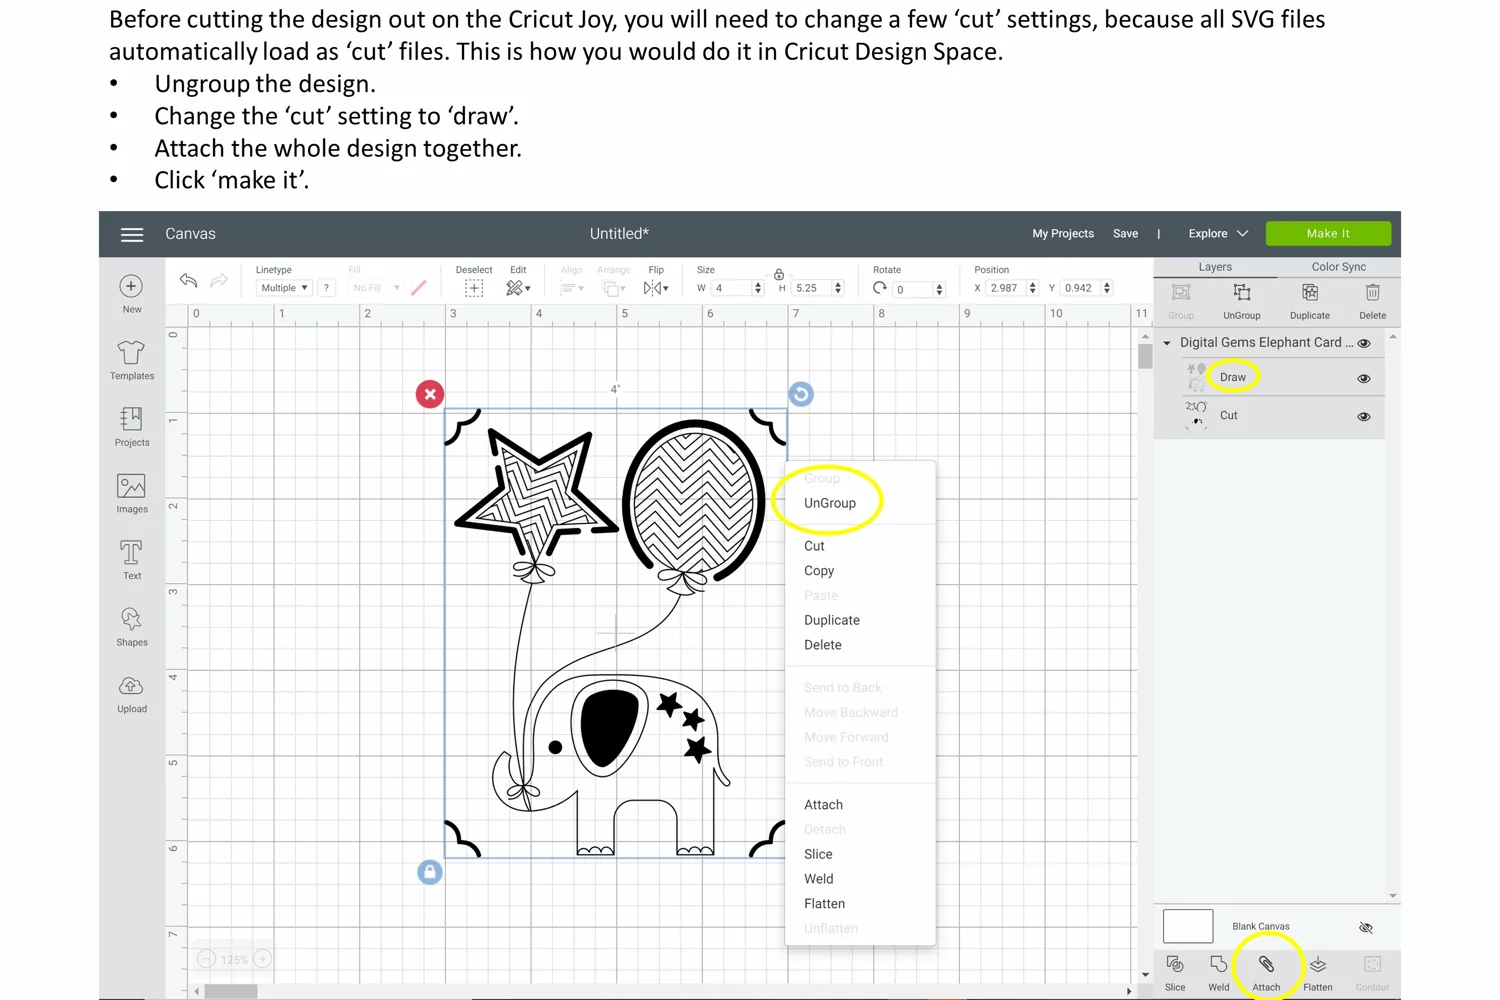The image size is (1500, 1000).
Task: Choose Delete from the context menu
Action: (x=823, y=645)
